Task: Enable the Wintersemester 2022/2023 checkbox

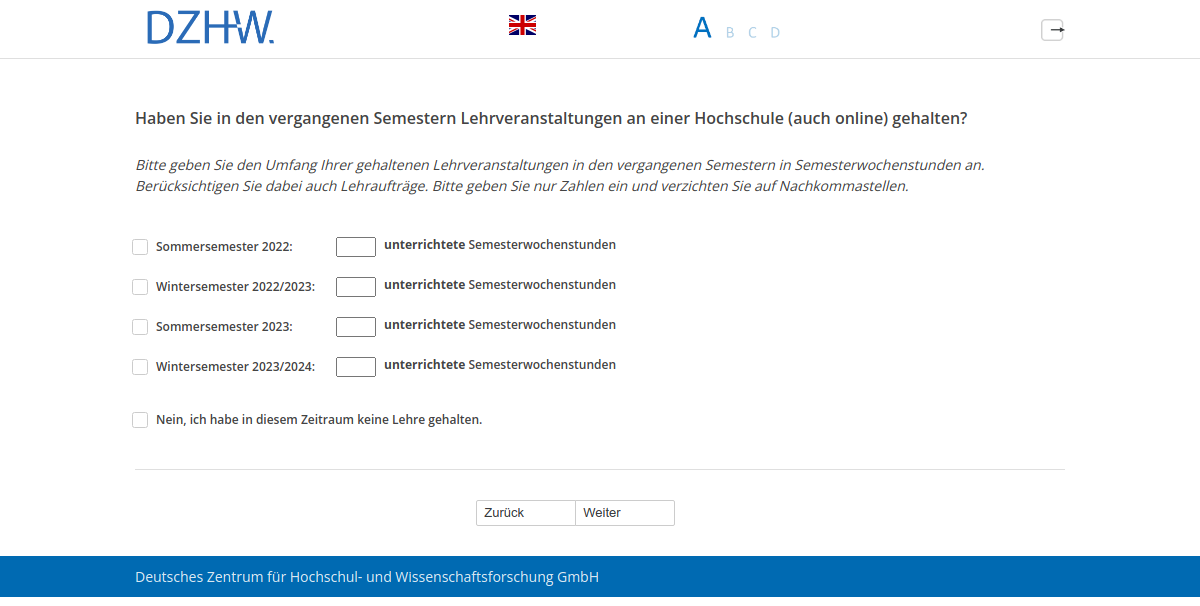Action: coord(140,286)
